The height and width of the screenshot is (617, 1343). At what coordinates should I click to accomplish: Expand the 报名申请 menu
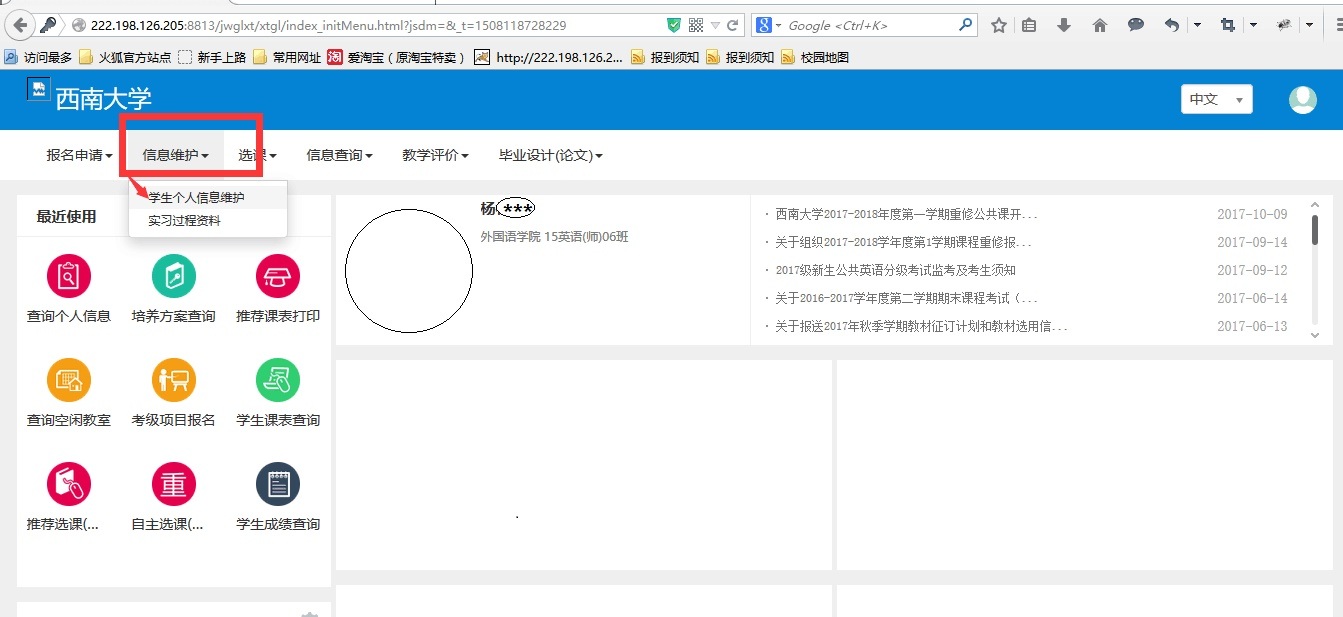79,155
